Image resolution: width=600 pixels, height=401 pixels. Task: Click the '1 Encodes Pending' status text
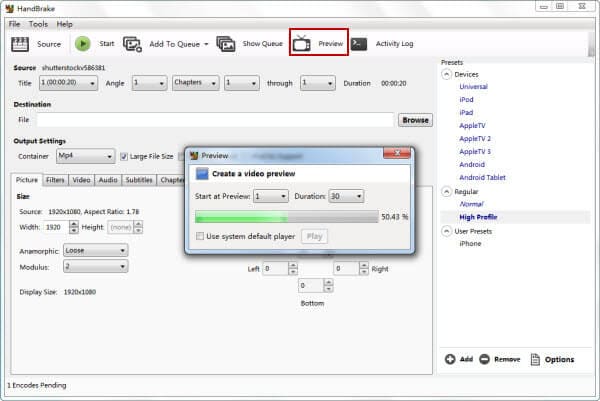37,385
